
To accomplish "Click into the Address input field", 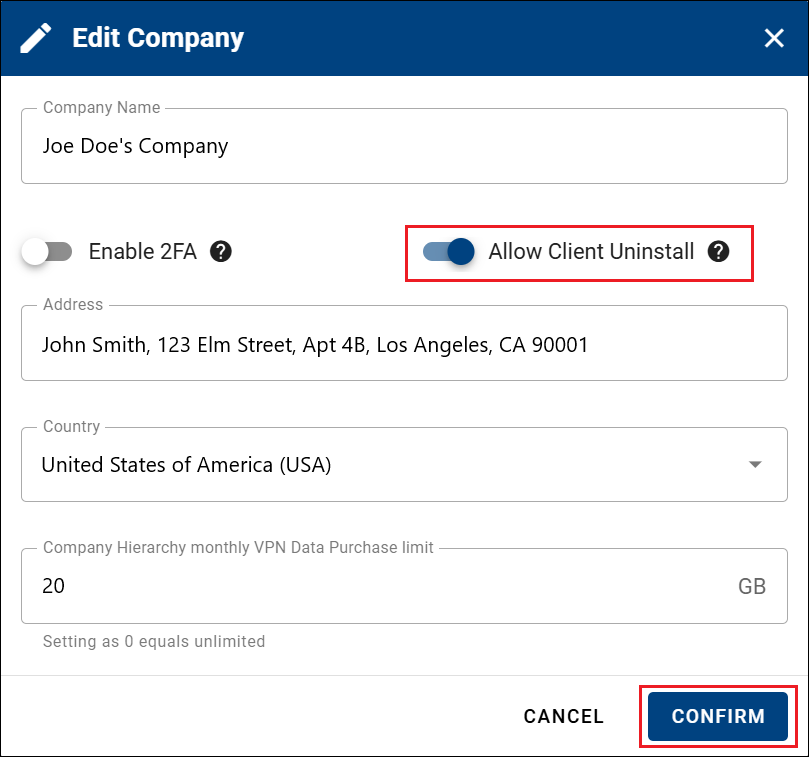I will pos(404,344).
